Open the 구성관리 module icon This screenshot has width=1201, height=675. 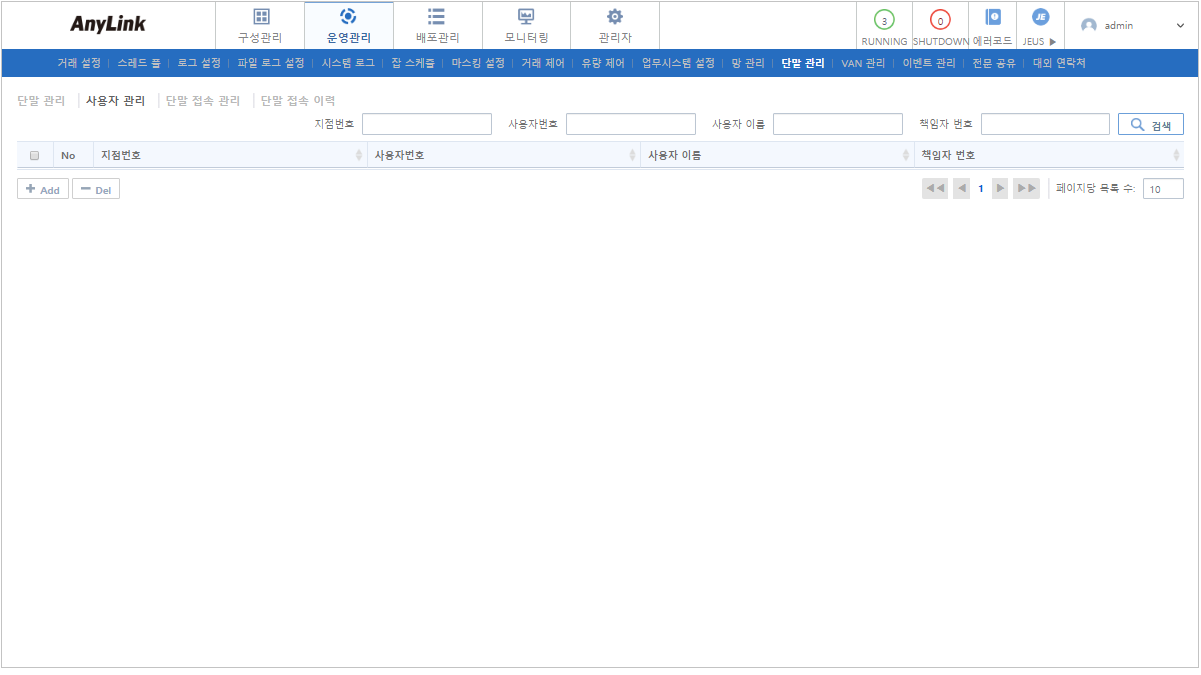260,25
